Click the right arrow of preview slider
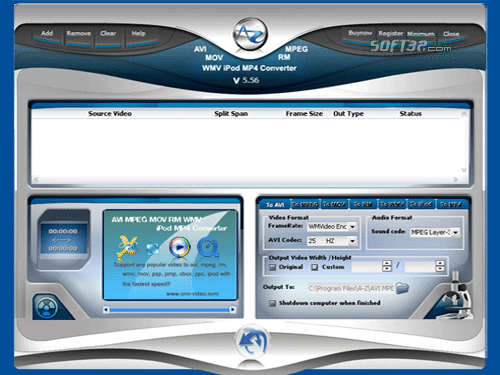Image resolution: width=500 pixels, height=375 pixels. point(233,310)
